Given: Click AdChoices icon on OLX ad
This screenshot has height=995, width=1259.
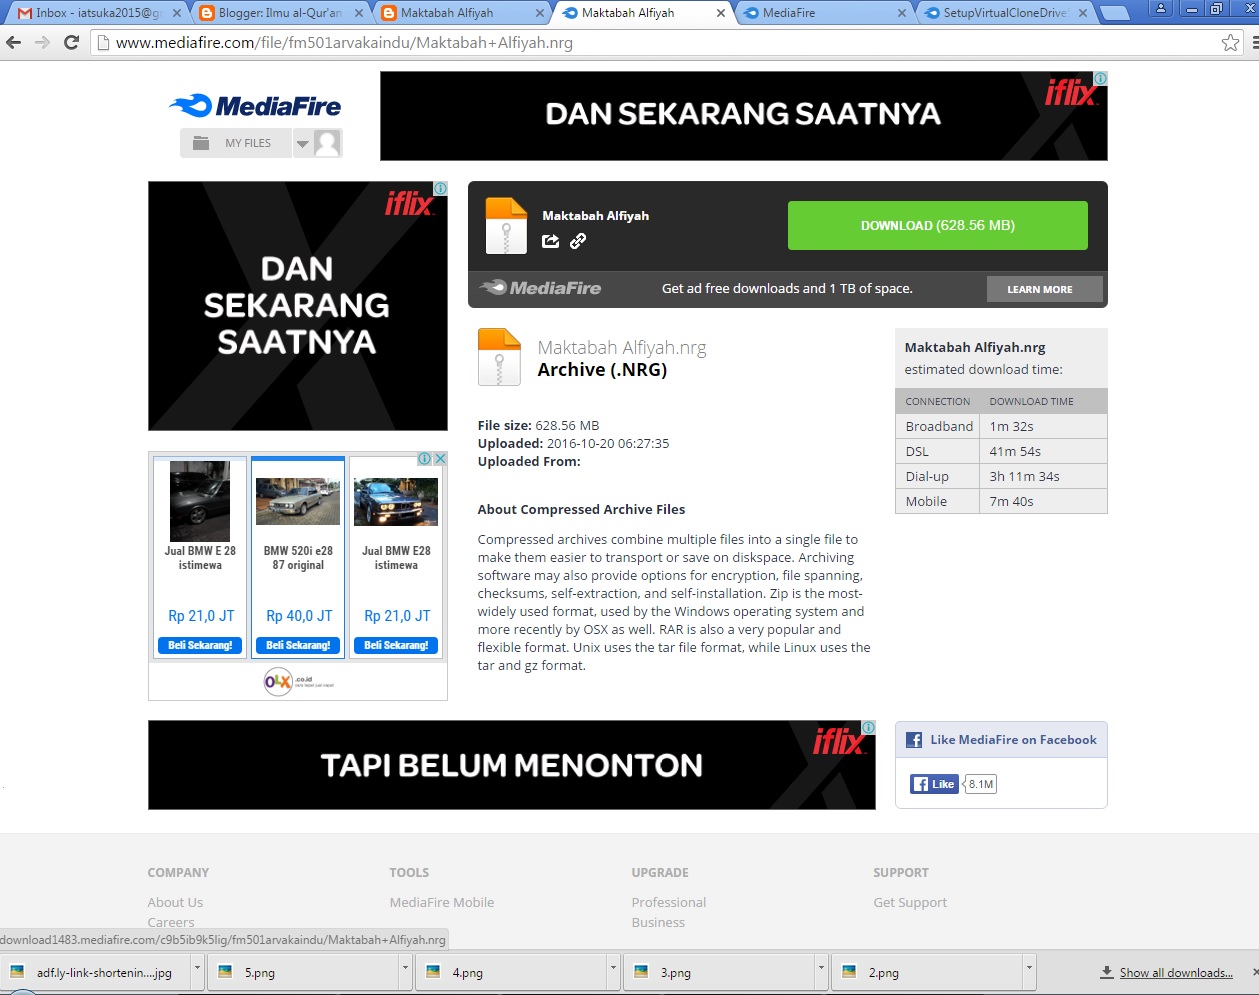Looking at the screenshot, I should tap(425, 458).
